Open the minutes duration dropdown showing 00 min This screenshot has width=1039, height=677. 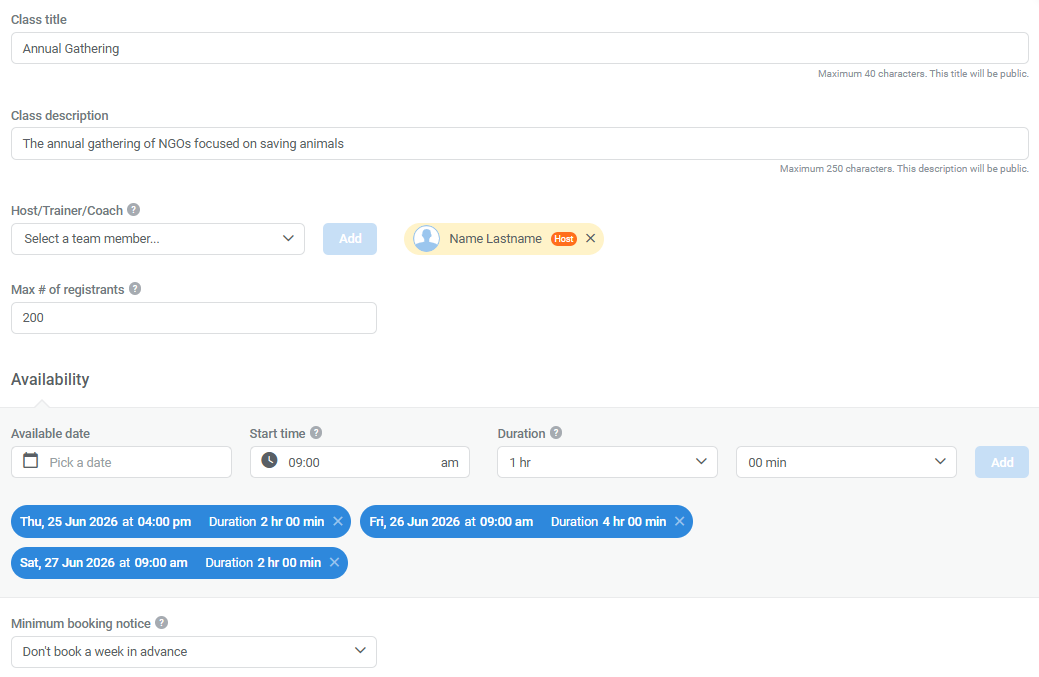846,461
